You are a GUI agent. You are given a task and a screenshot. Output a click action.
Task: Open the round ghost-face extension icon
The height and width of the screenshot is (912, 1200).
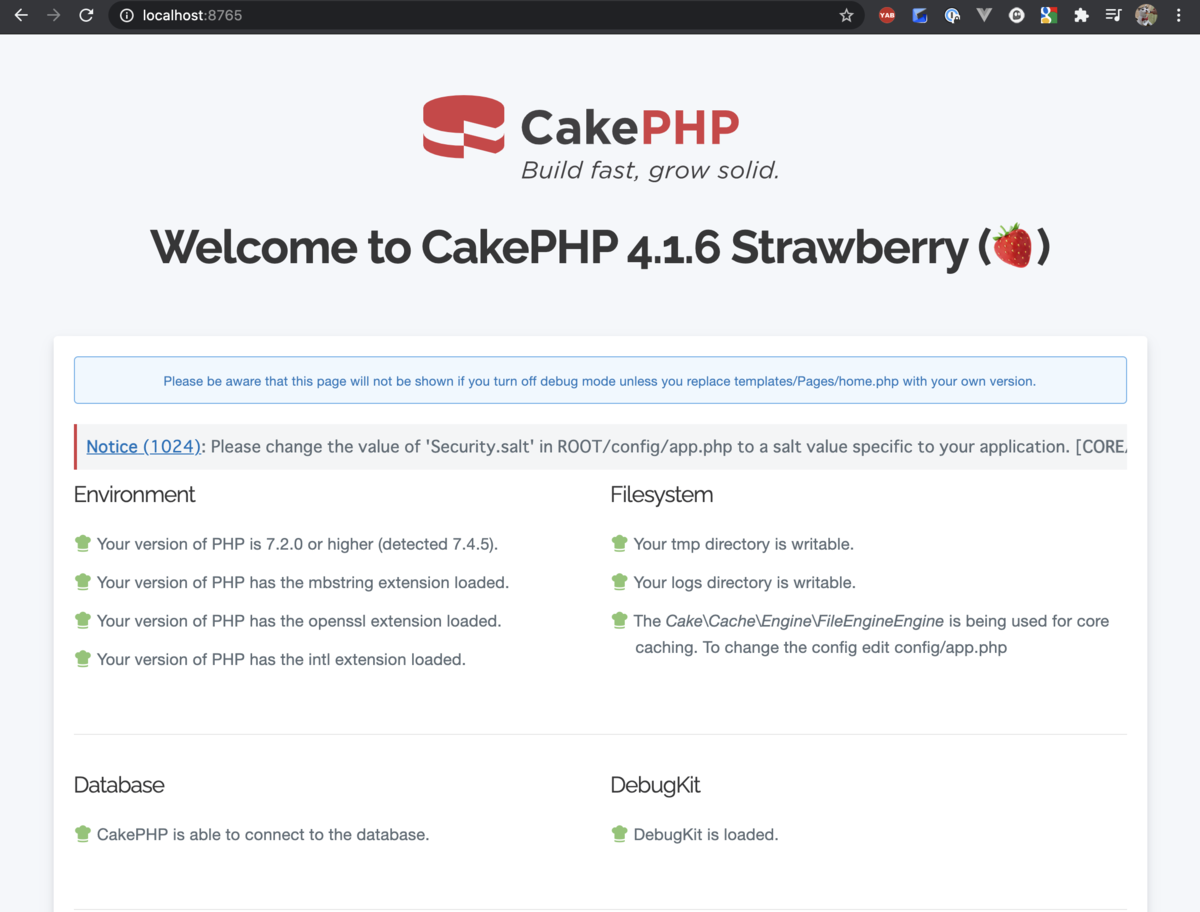point(1016,15)
